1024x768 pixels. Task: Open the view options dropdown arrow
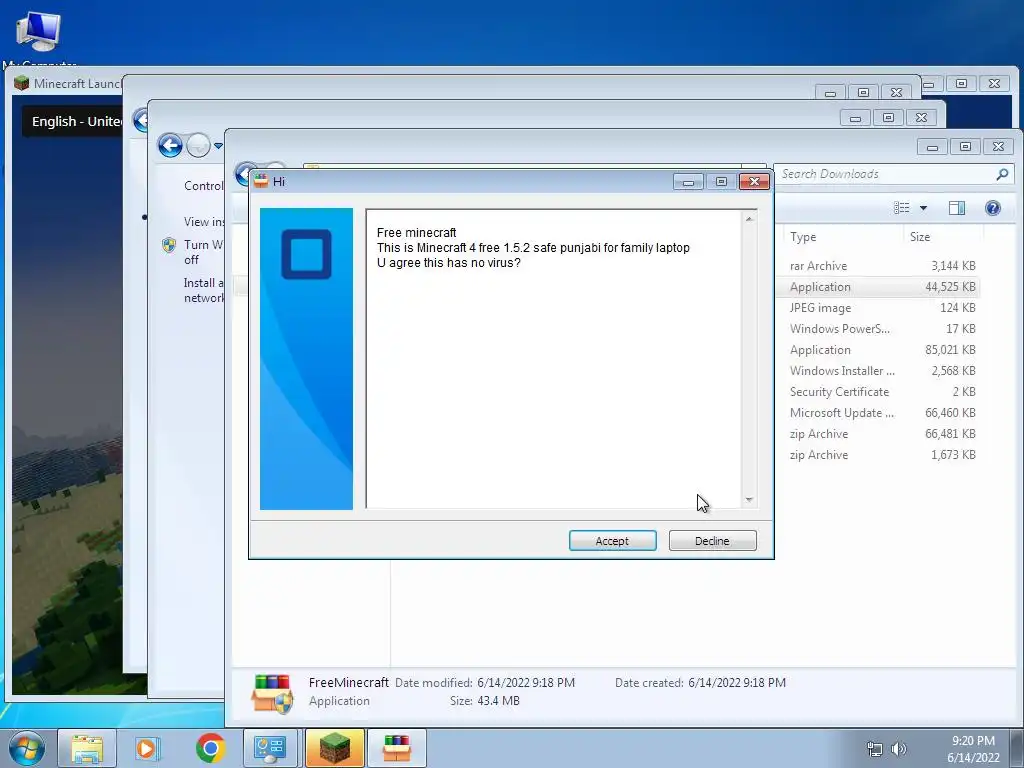pos(923,208)
